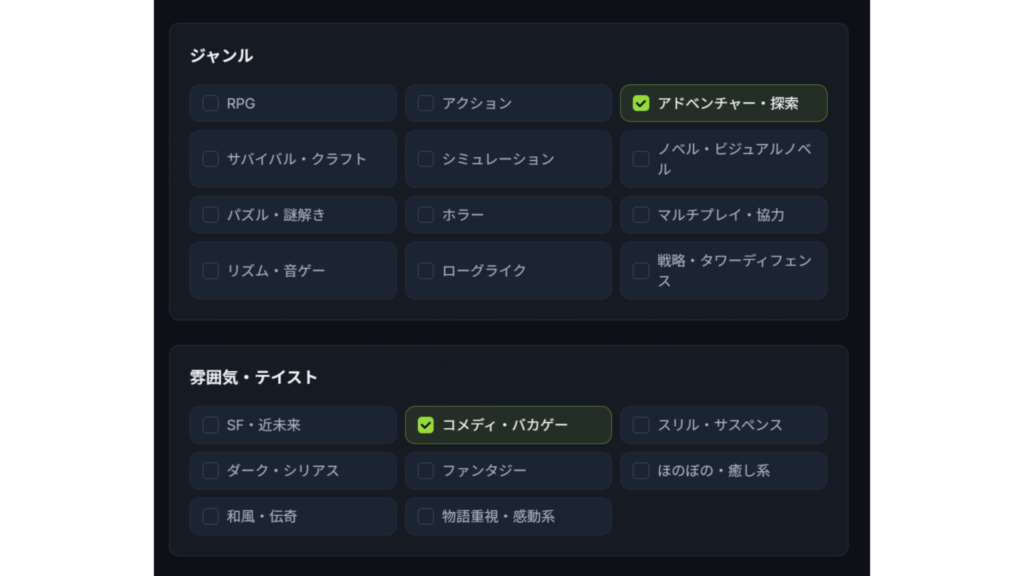Enable the ローグライク genre
The image size is (1024, 576).
coord(426,271)
